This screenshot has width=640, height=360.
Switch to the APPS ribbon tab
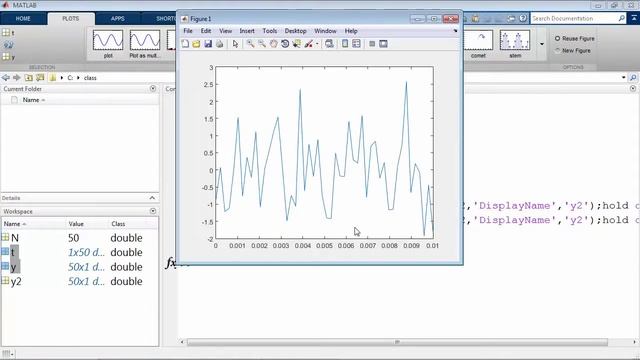[x=118, y=19]
